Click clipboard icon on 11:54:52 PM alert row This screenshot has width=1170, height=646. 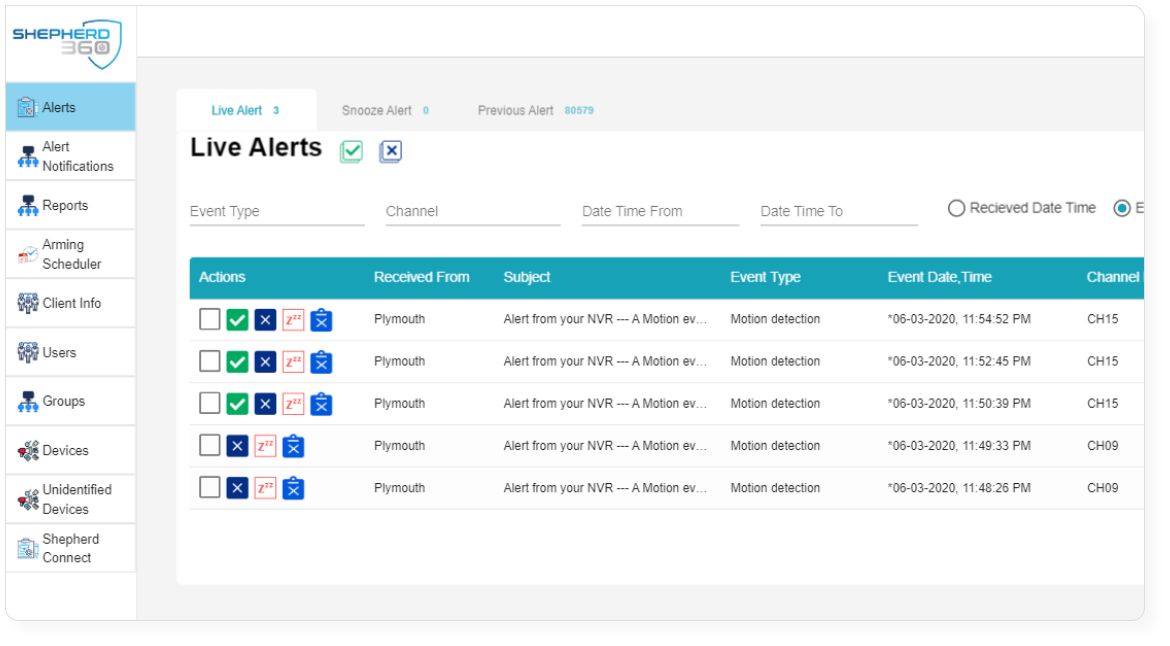321,320
